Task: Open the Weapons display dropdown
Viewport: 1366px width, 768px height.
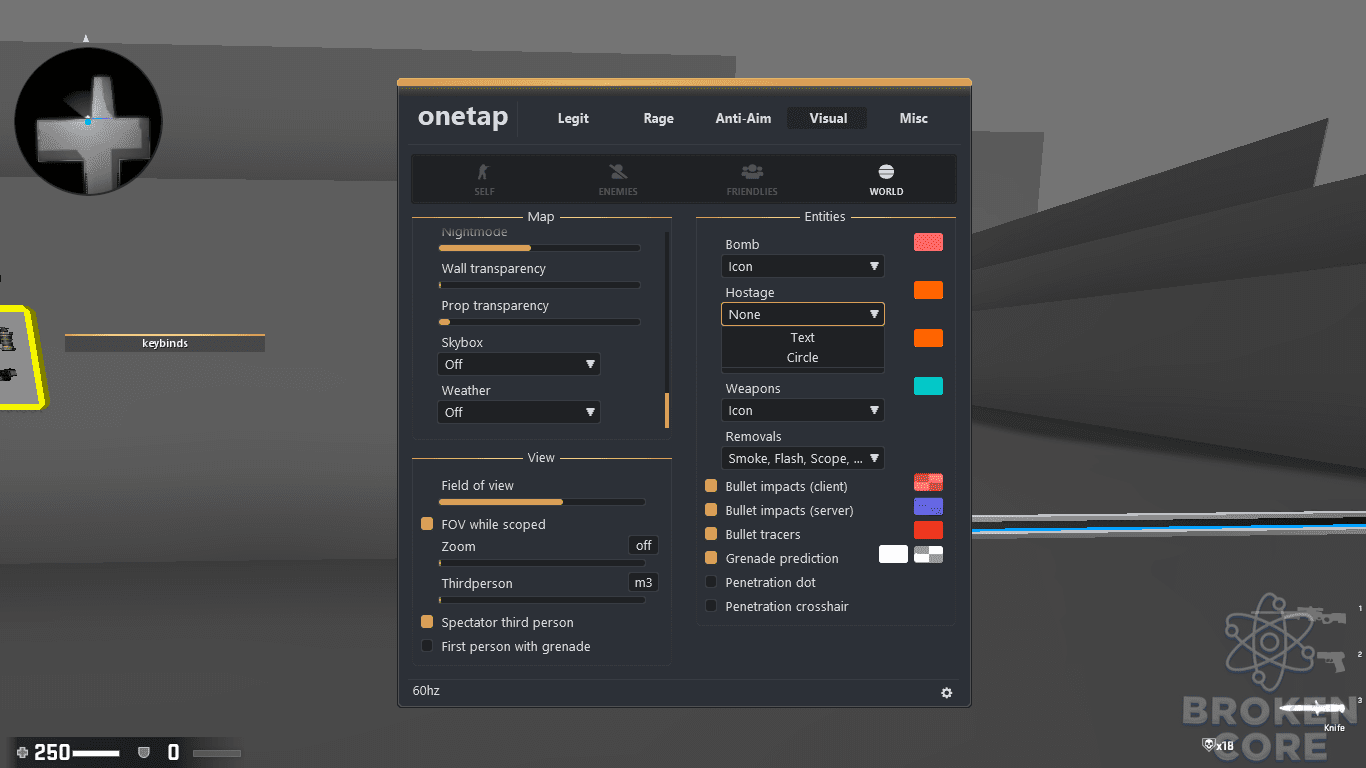Action: pos(803,410)
